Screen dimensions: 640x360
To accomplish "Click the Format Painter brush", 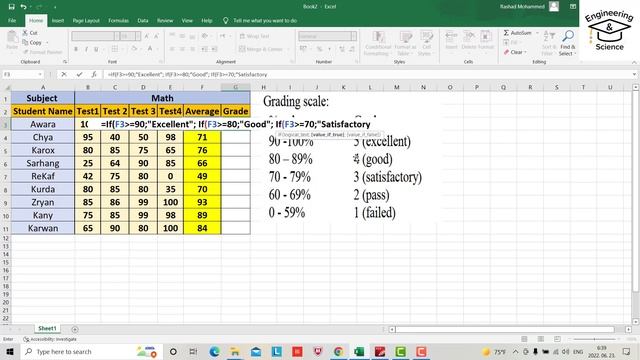I will coord(26,52).
